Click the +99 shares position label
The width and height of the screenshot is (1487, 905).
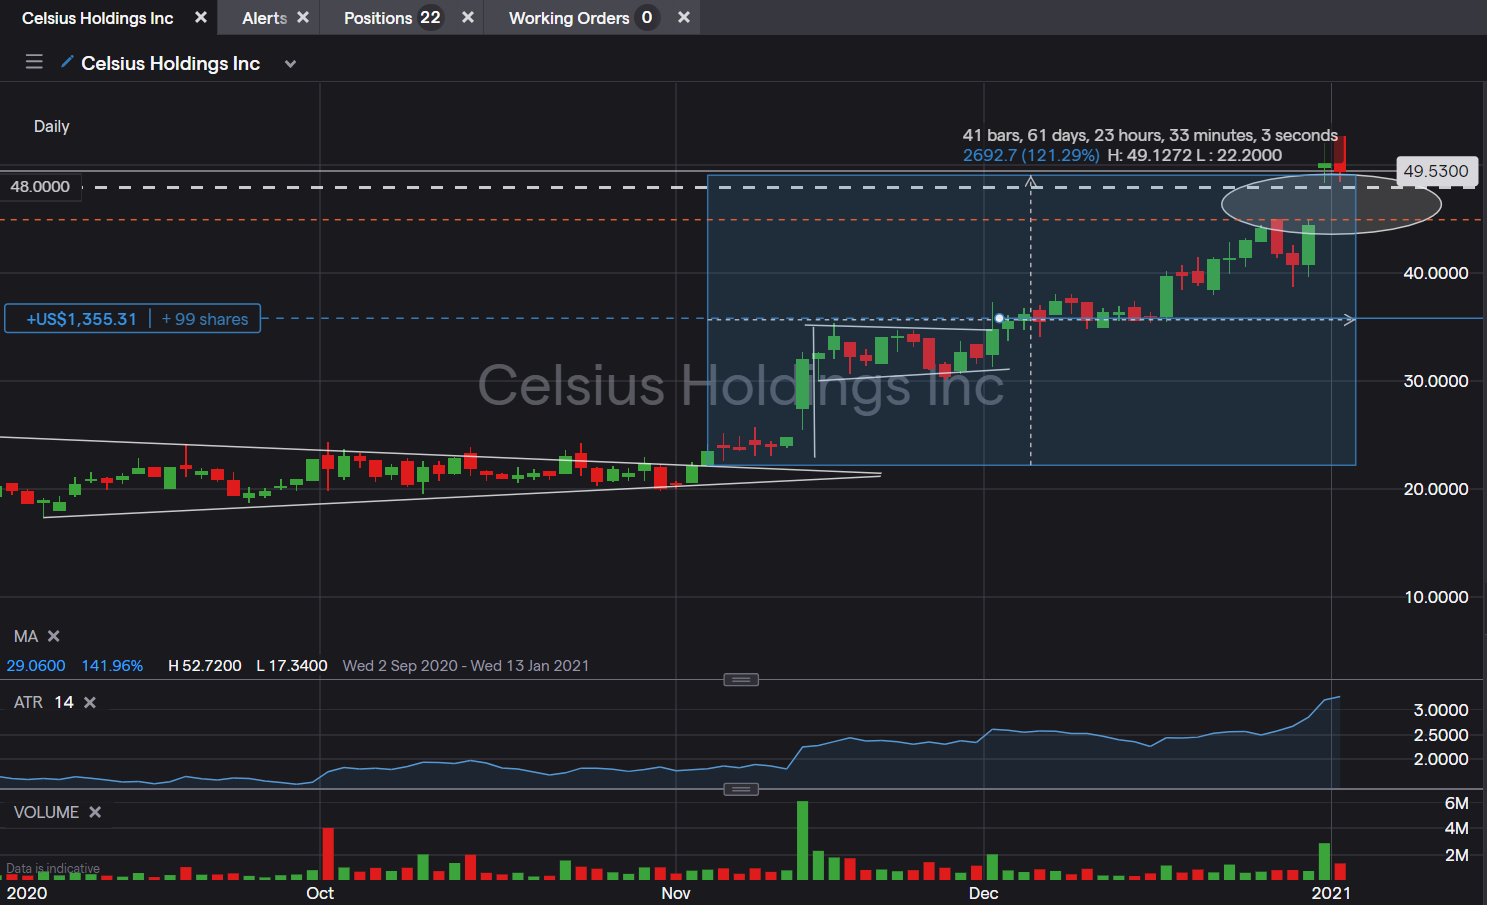pos(205,319)
